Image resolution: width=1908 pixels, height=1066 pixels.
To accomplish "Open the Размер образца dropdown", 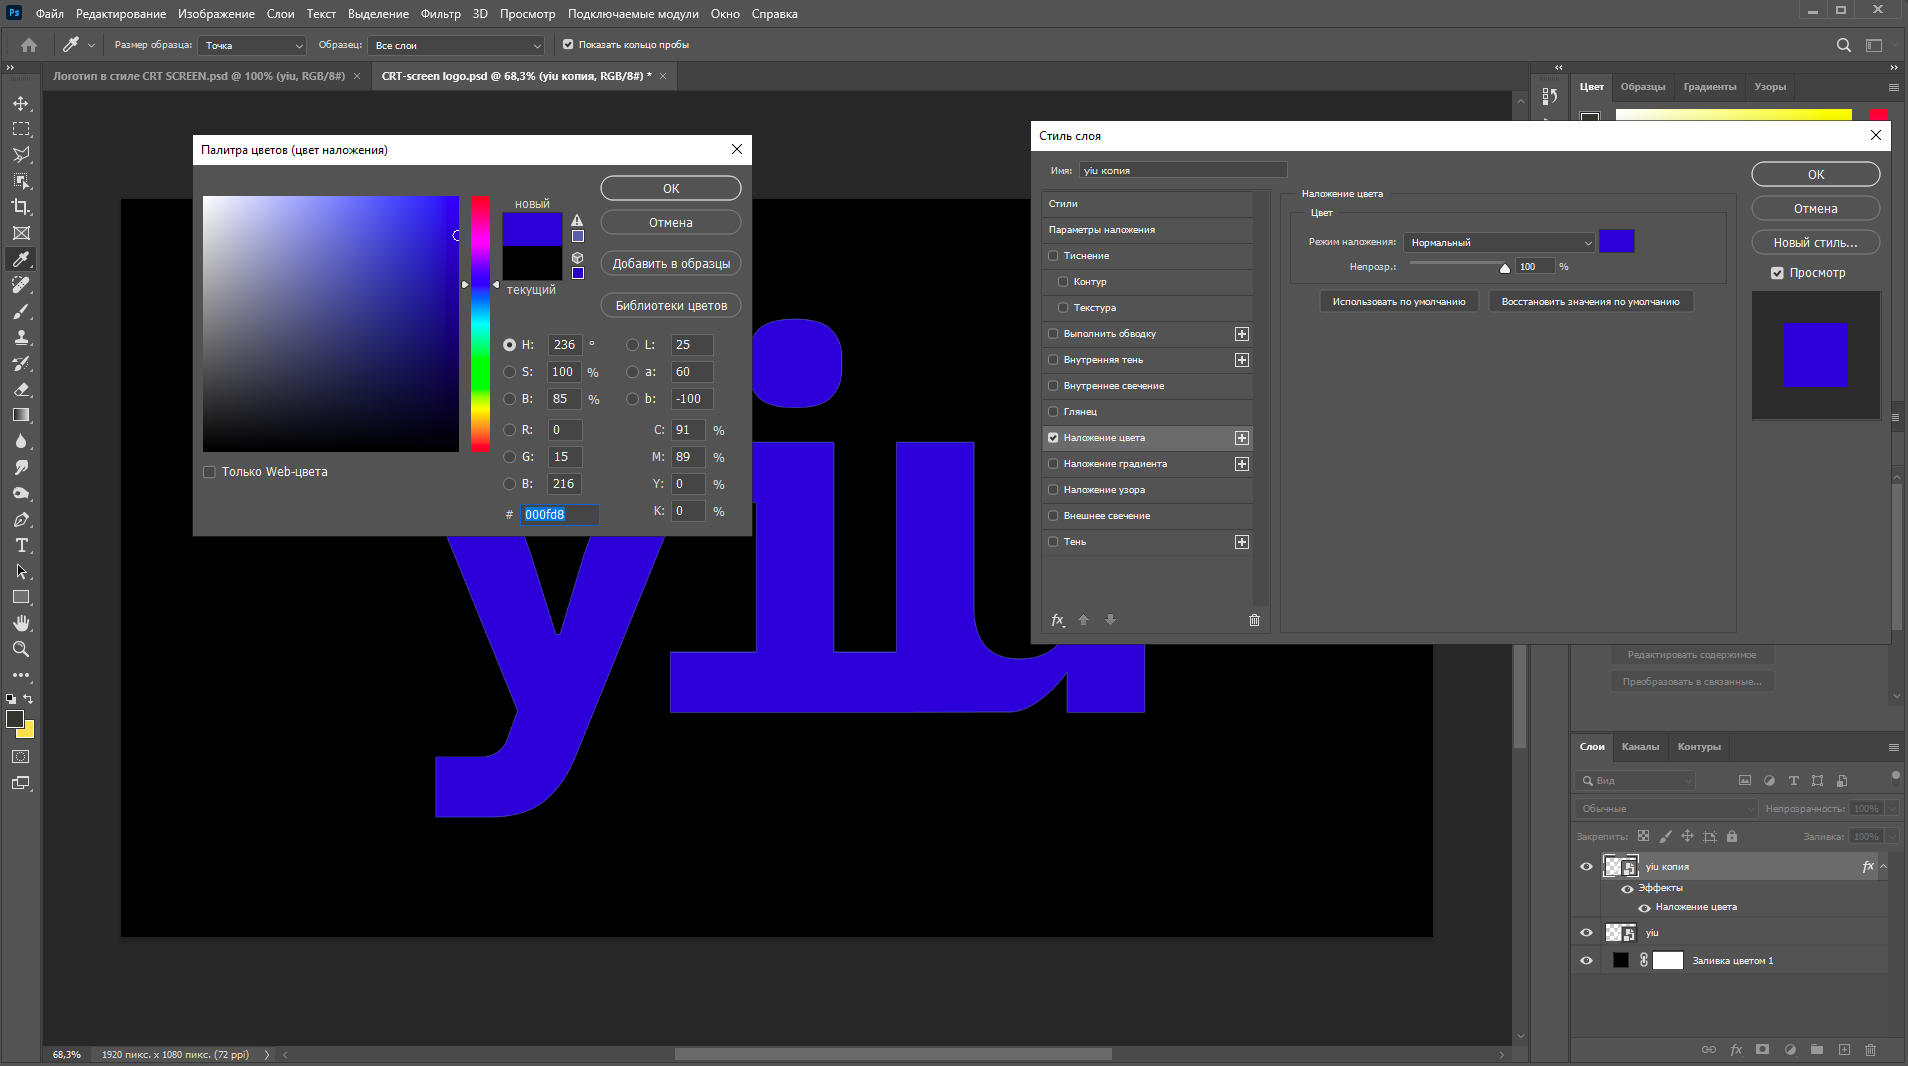I will click(252, 46).
